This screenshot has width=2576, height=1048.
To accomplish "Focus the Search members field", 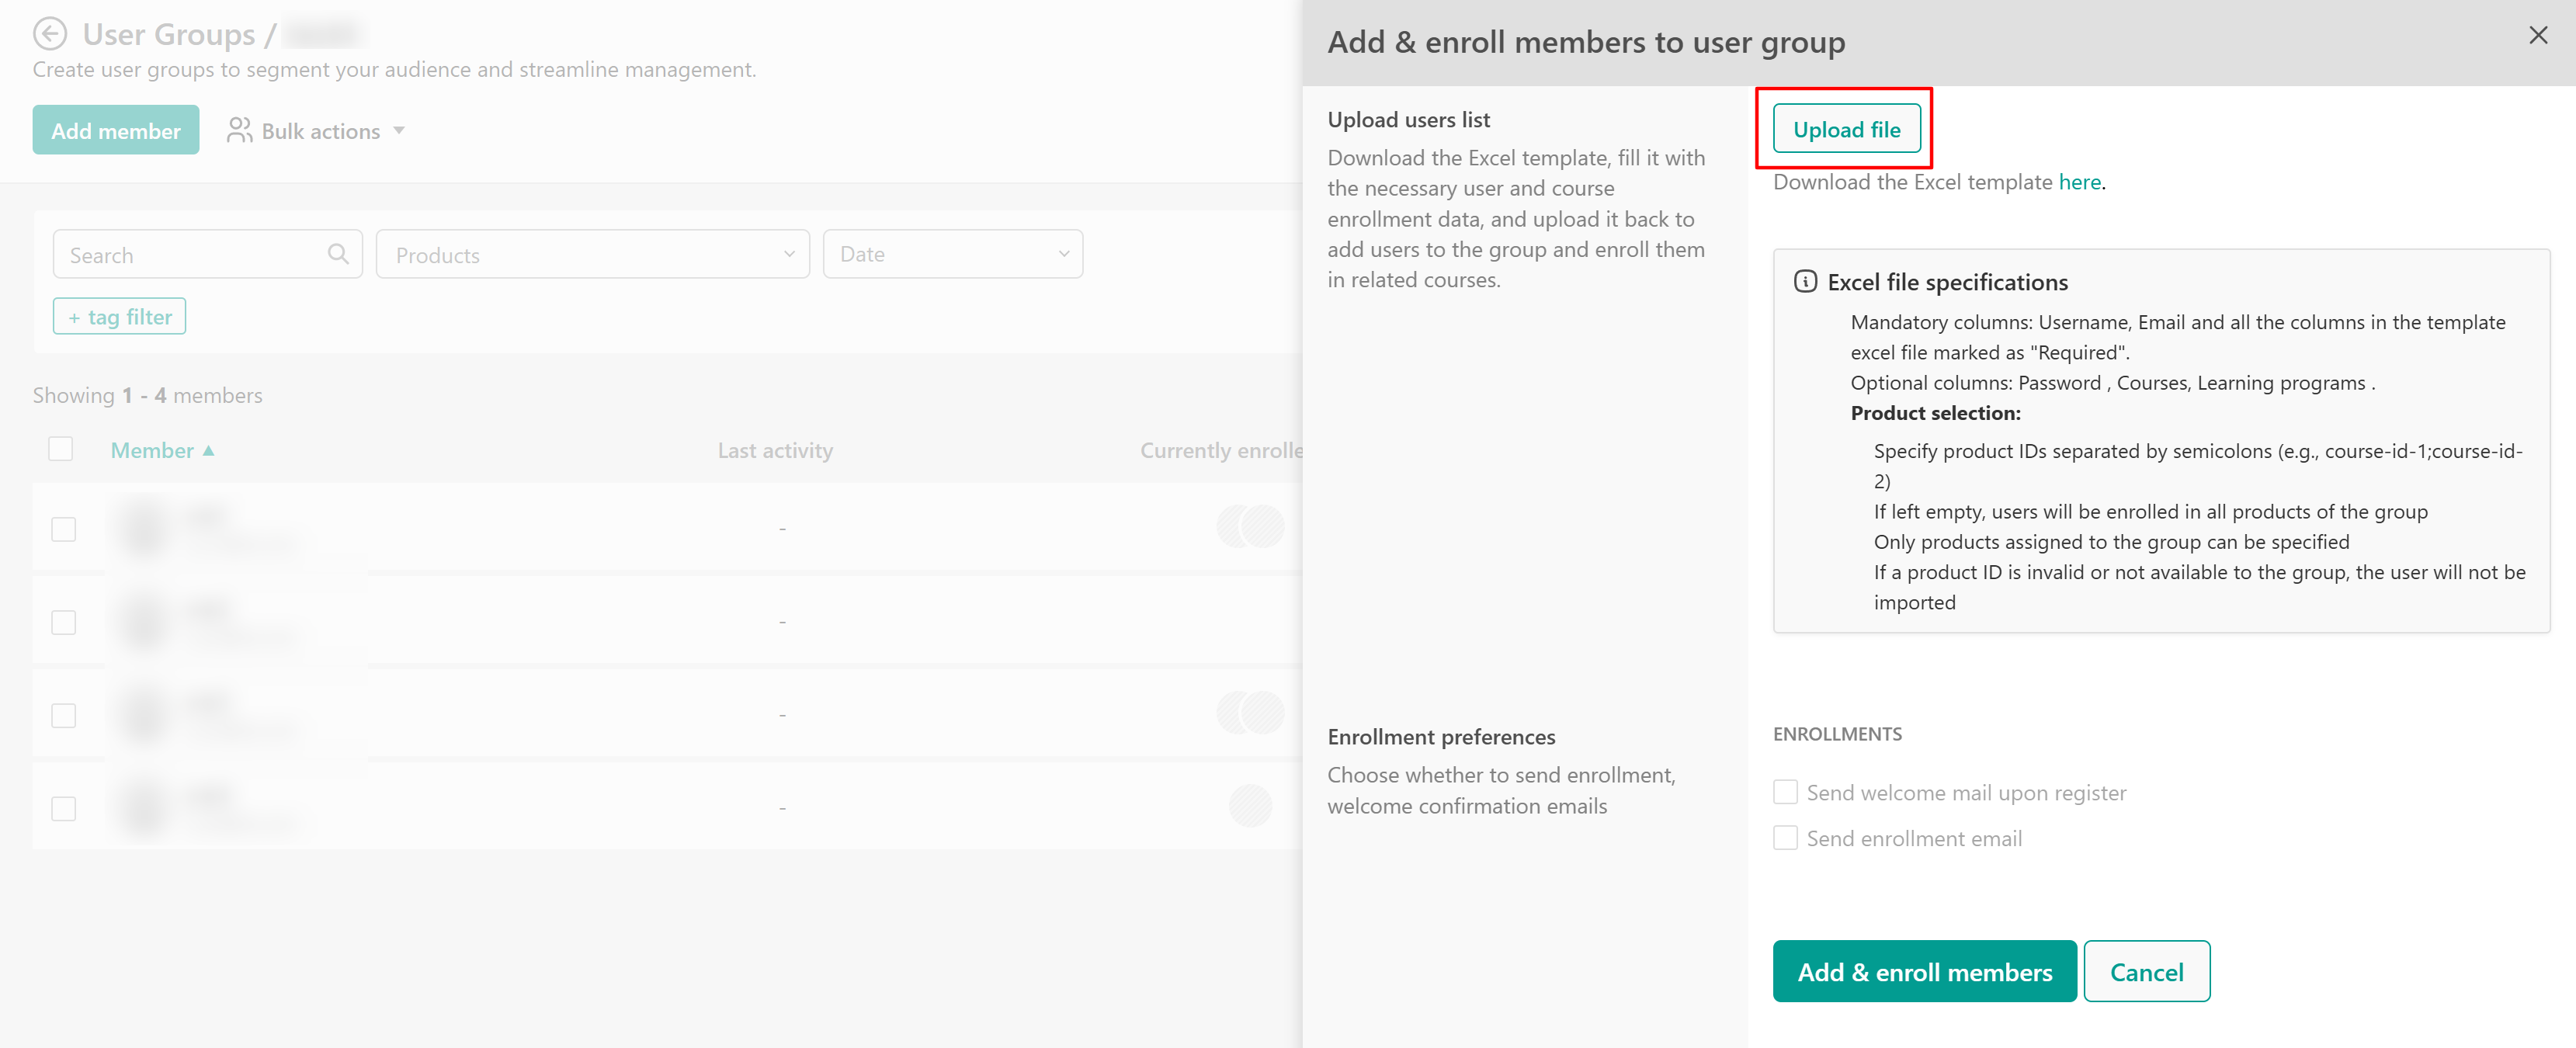I will 190,255.
